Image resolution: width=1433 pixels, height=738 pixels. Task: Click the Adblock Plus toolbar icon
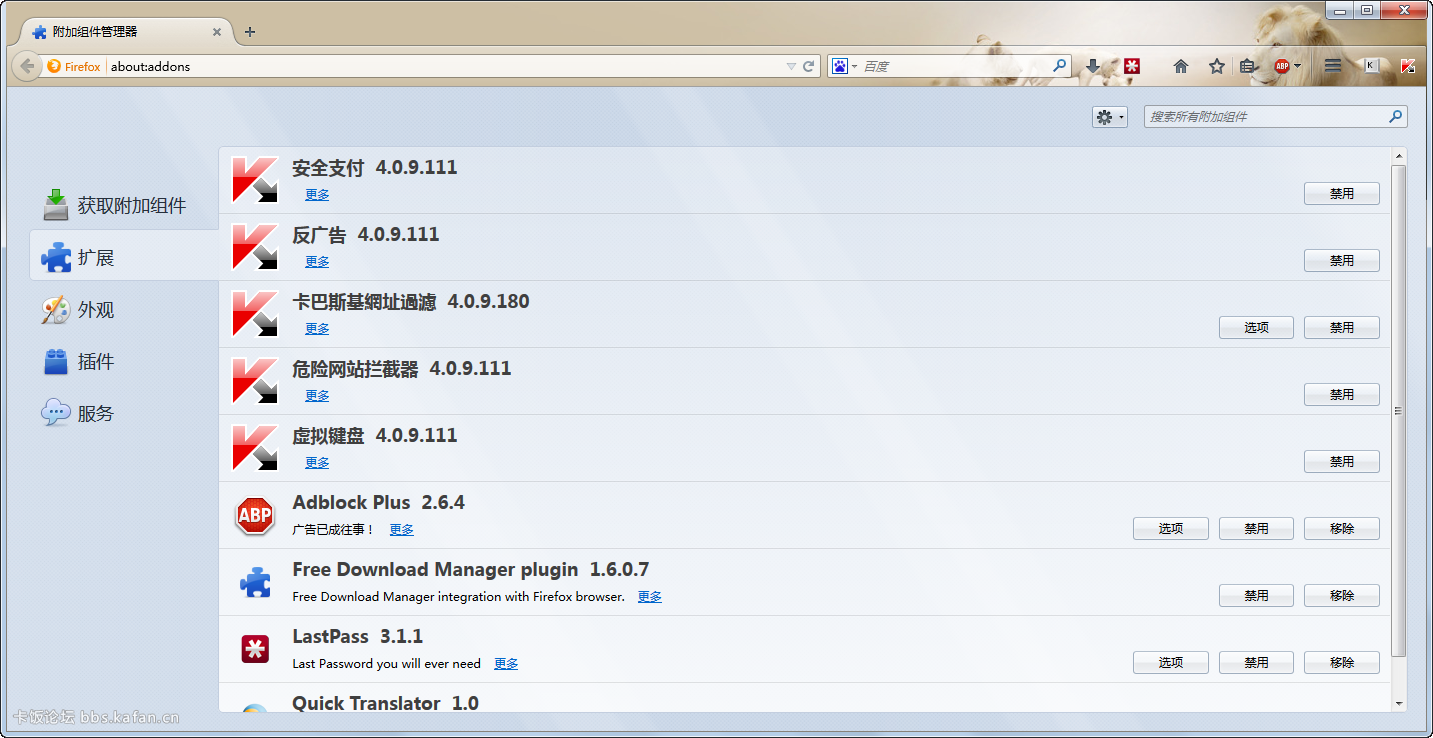click(1282, 66)
